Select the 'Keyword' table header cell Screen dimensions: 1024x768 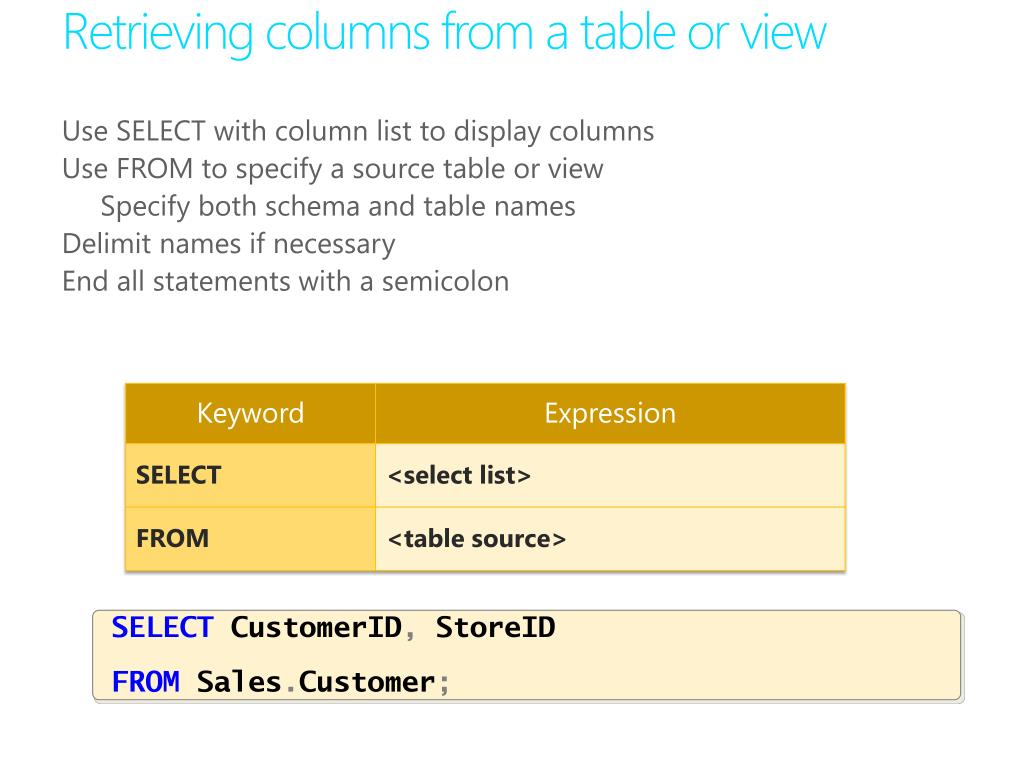pyautogui.click(x=251, y=414)
